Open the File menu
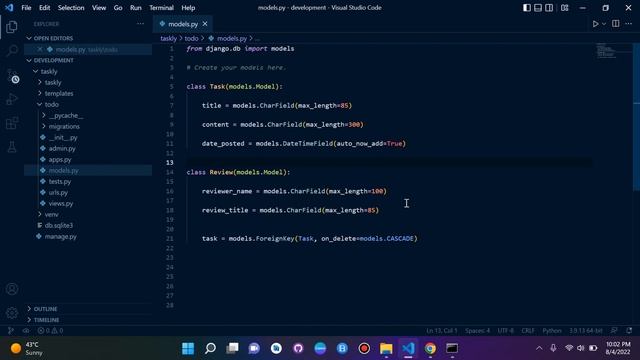The height and width of the screenshot is (360, 640). (x=26, y=8)
